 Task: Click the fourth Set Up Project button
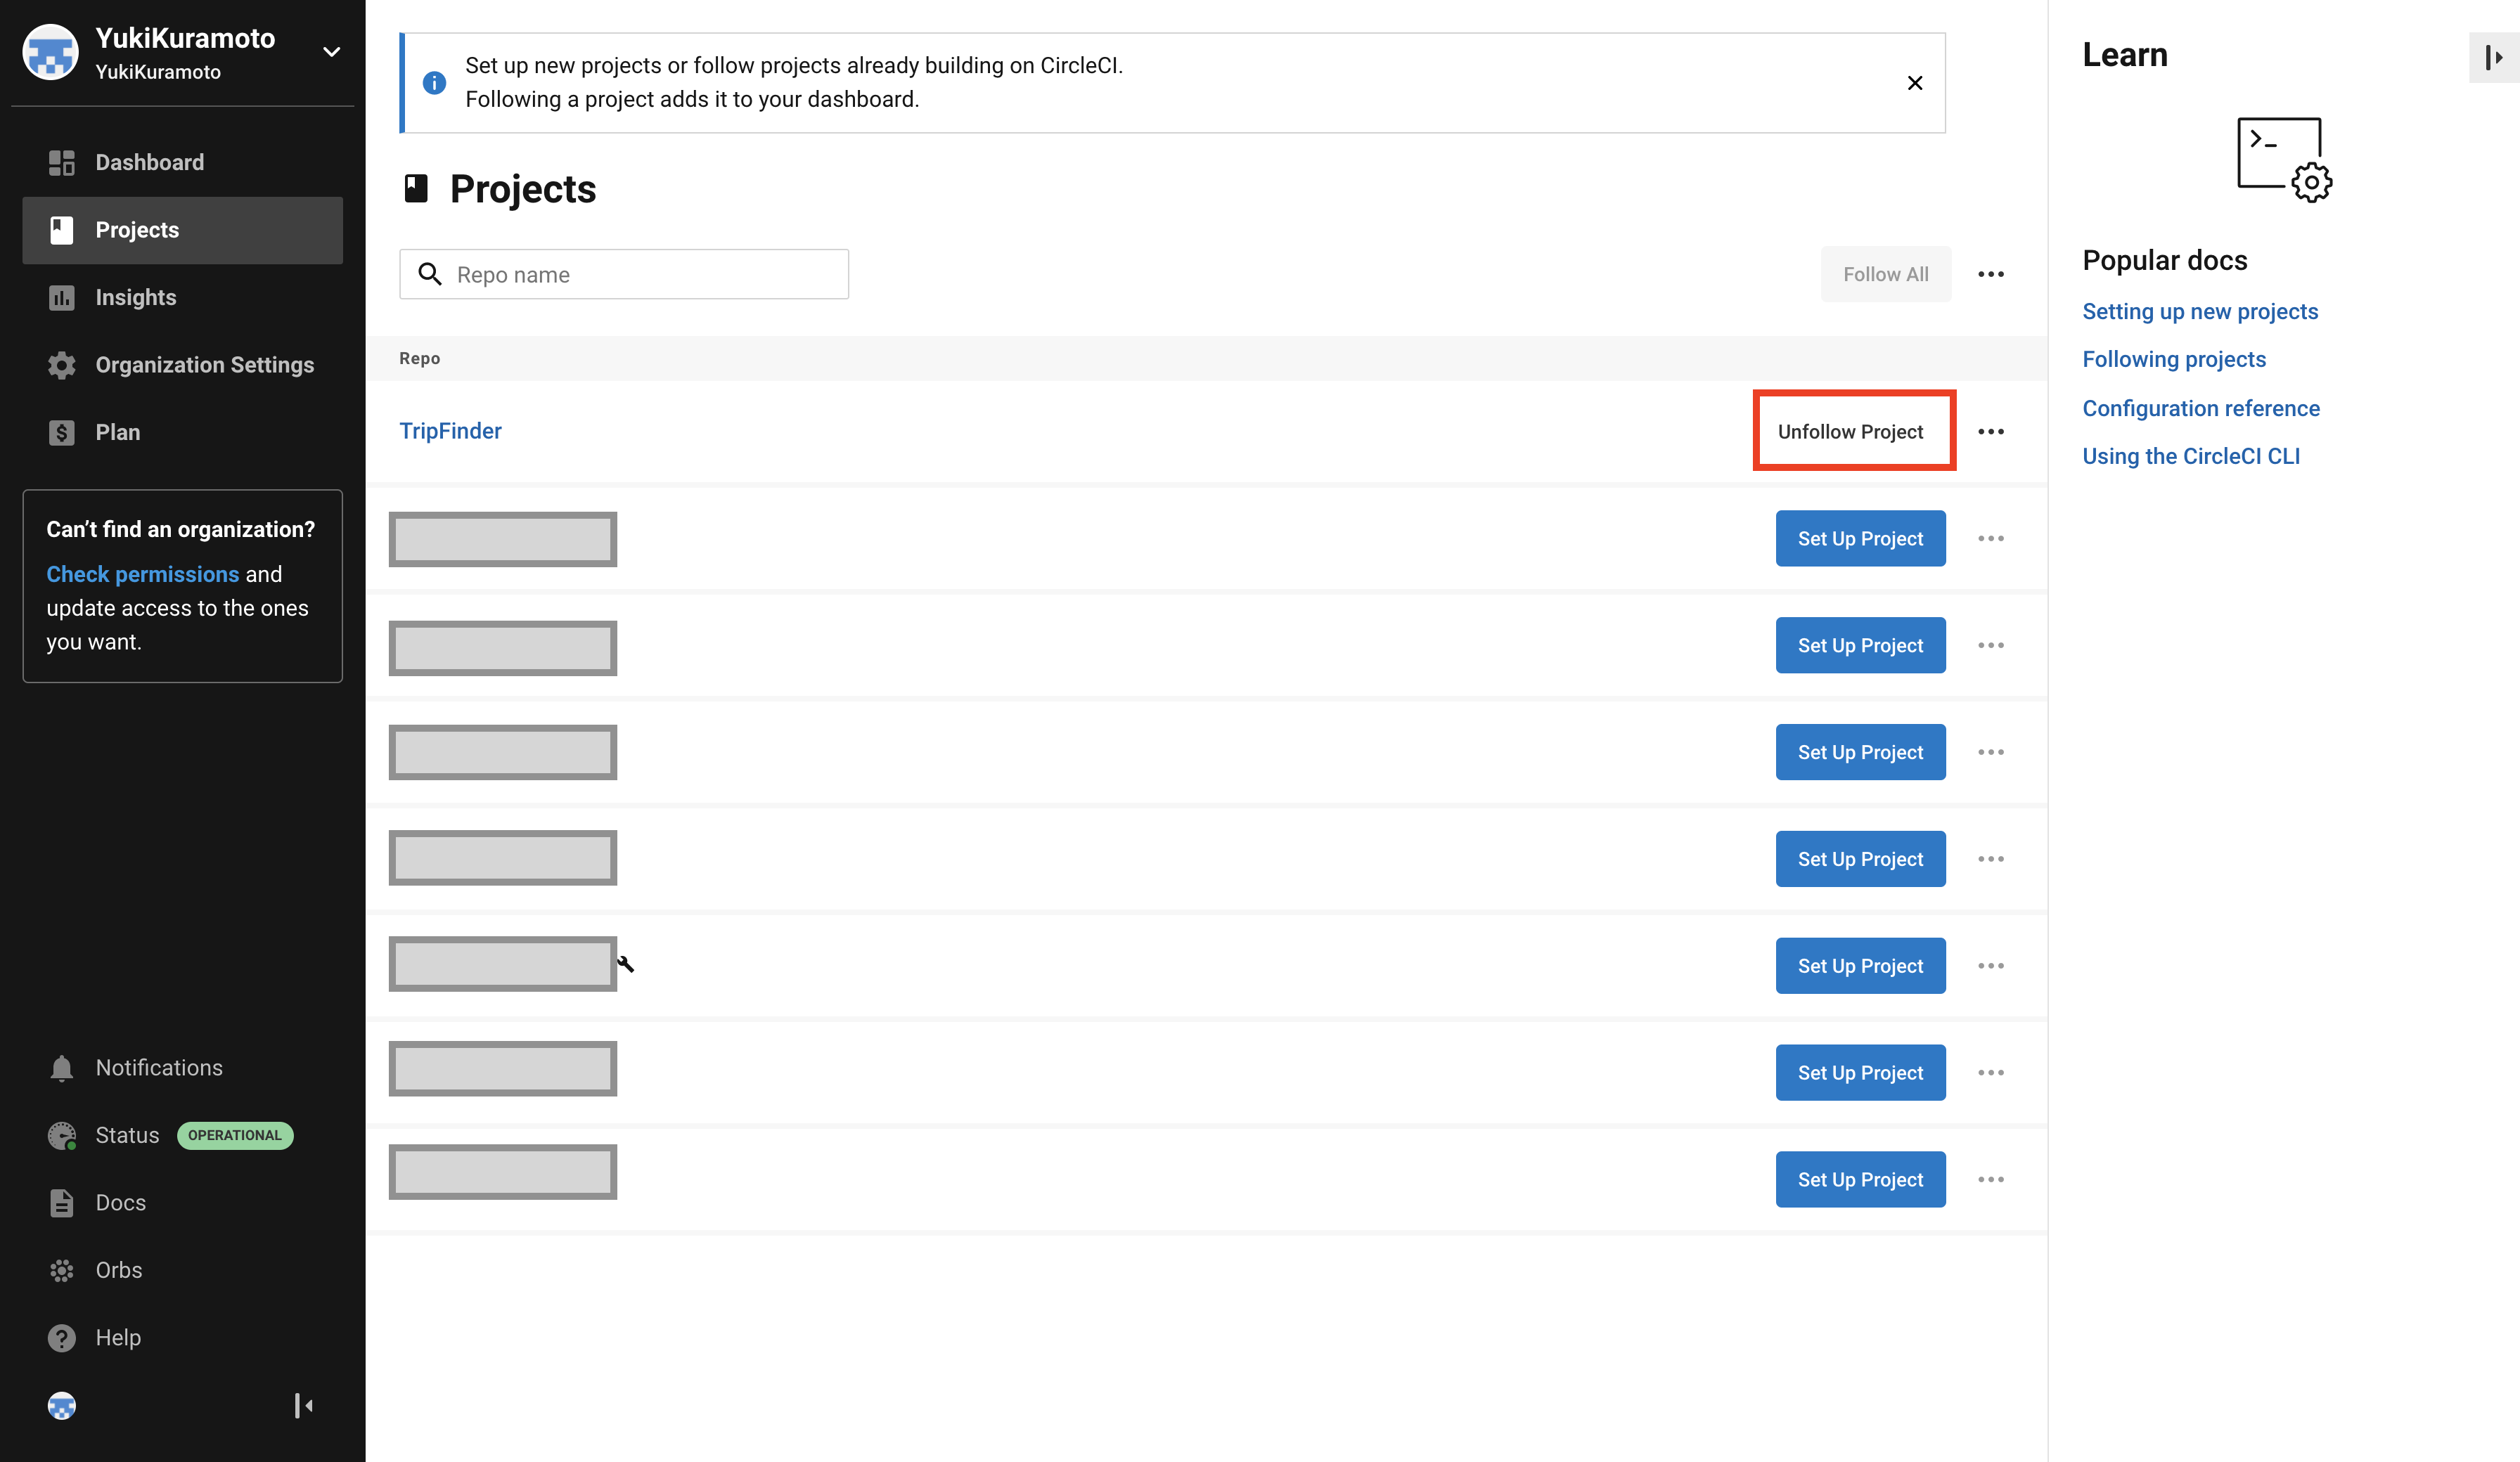point(1860,859)
